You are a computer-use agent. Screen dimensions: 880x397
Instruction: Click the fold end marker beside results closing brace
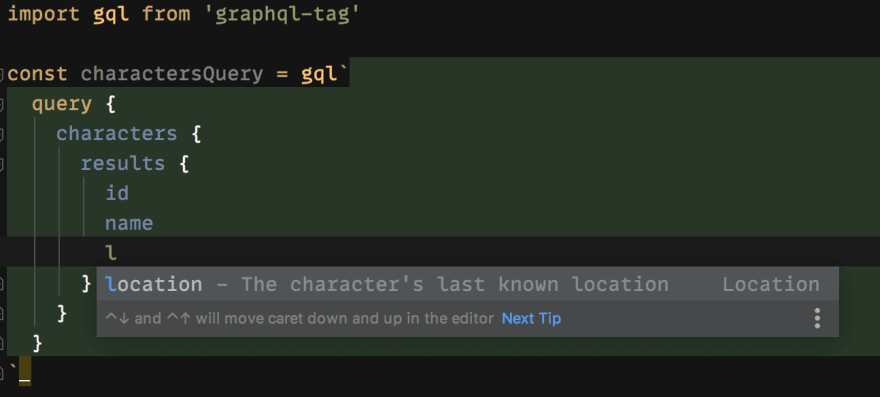[2, 284]
